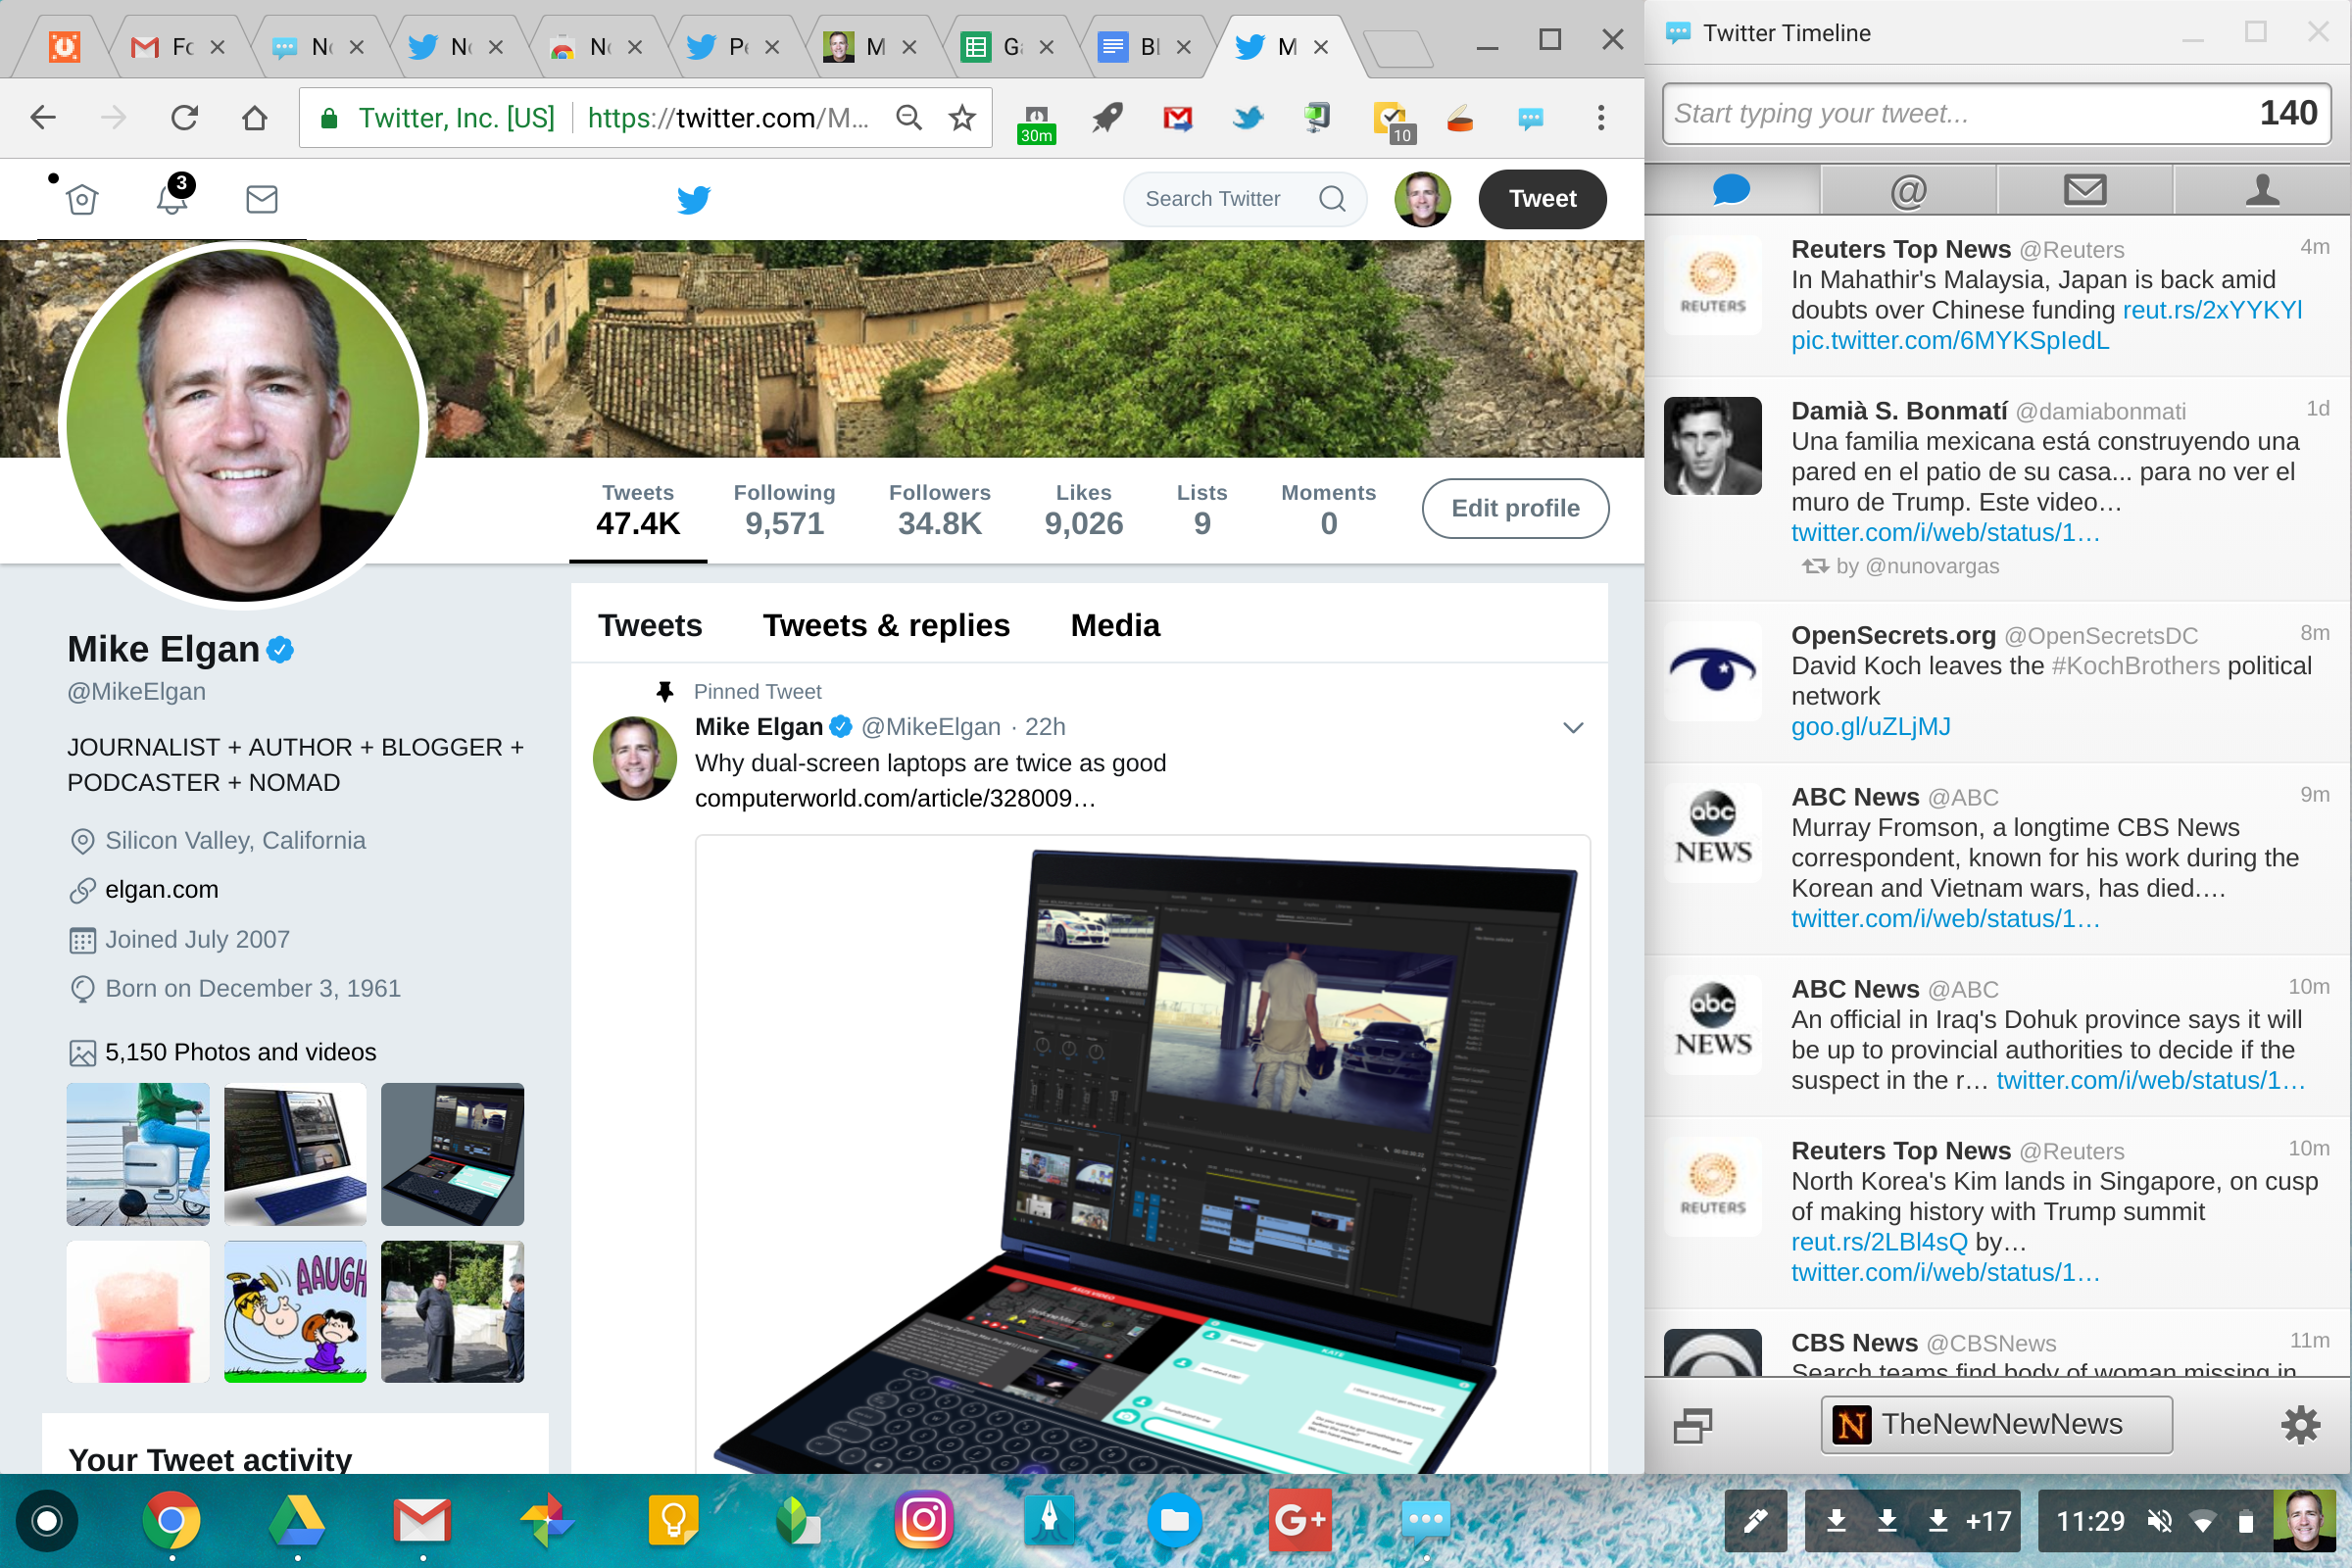Open system tray clock 11:29
Image resolution: width=2352 pixels, height=1568 pixels.
point(2090,1521)
